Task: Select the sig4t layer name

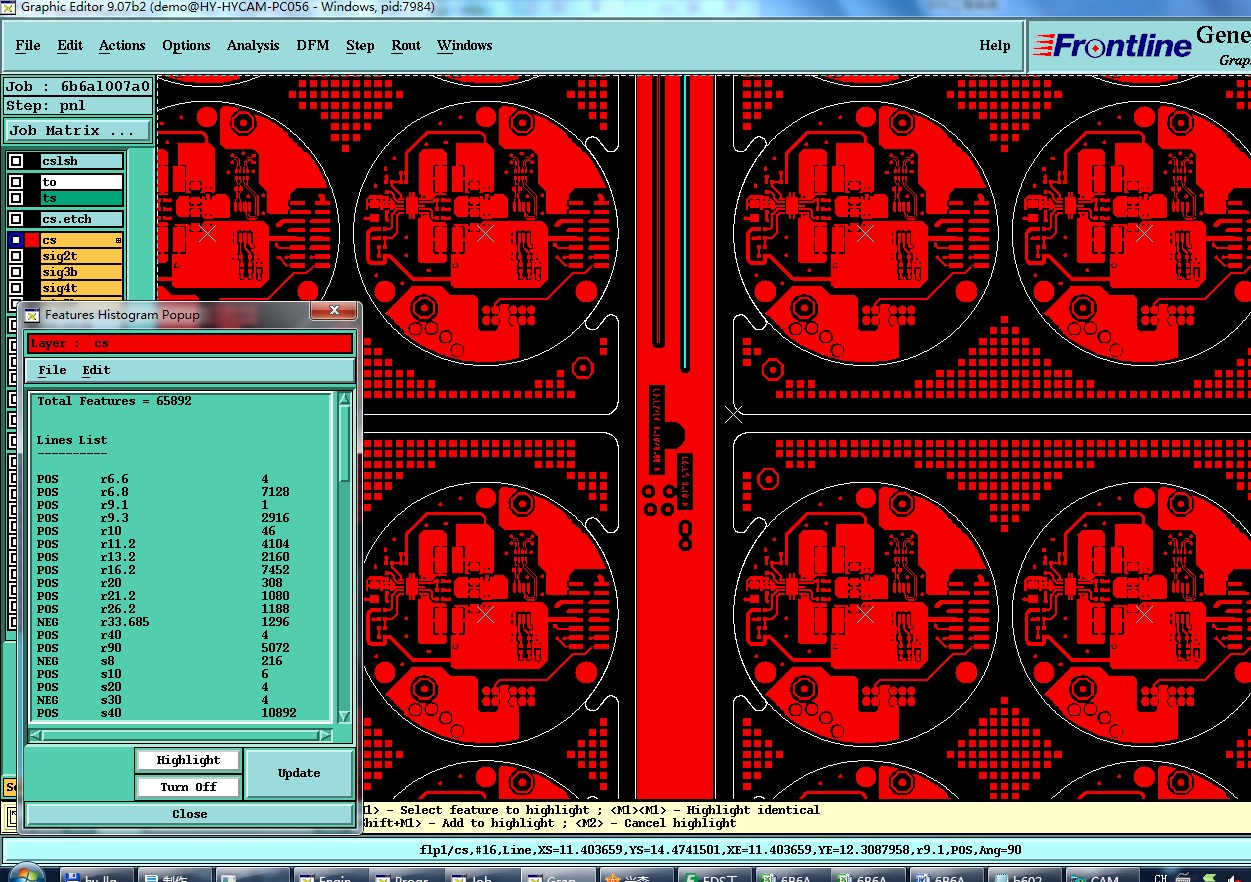Action: [x=81, y=288]
